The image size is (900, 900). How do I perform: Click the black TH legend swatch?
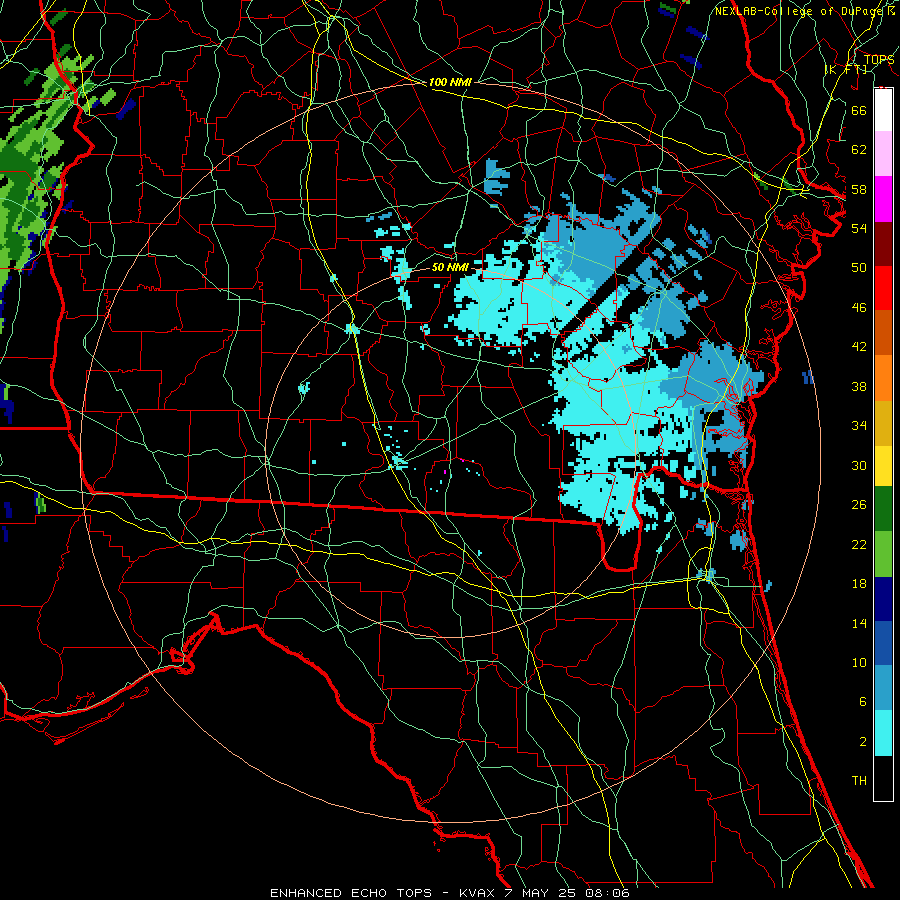[x=883, y=778]
